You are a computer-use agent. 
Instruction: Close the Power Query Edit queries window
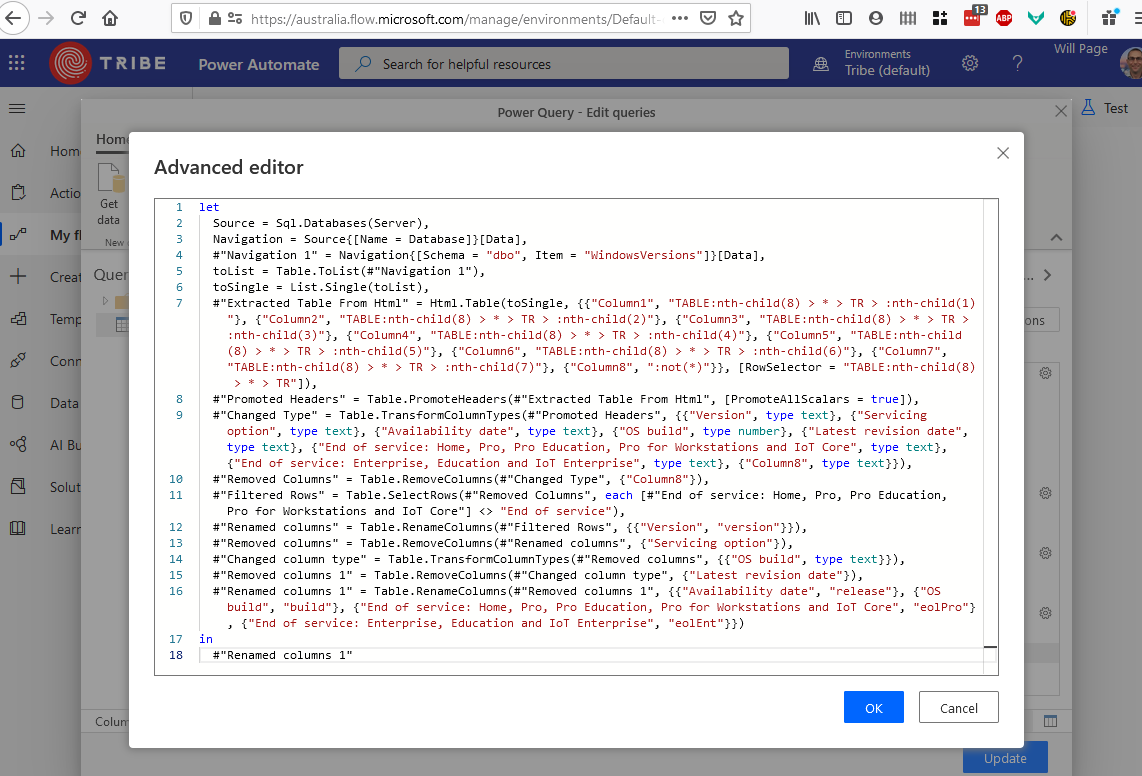pyautogui.click(x=1061, y=112)
